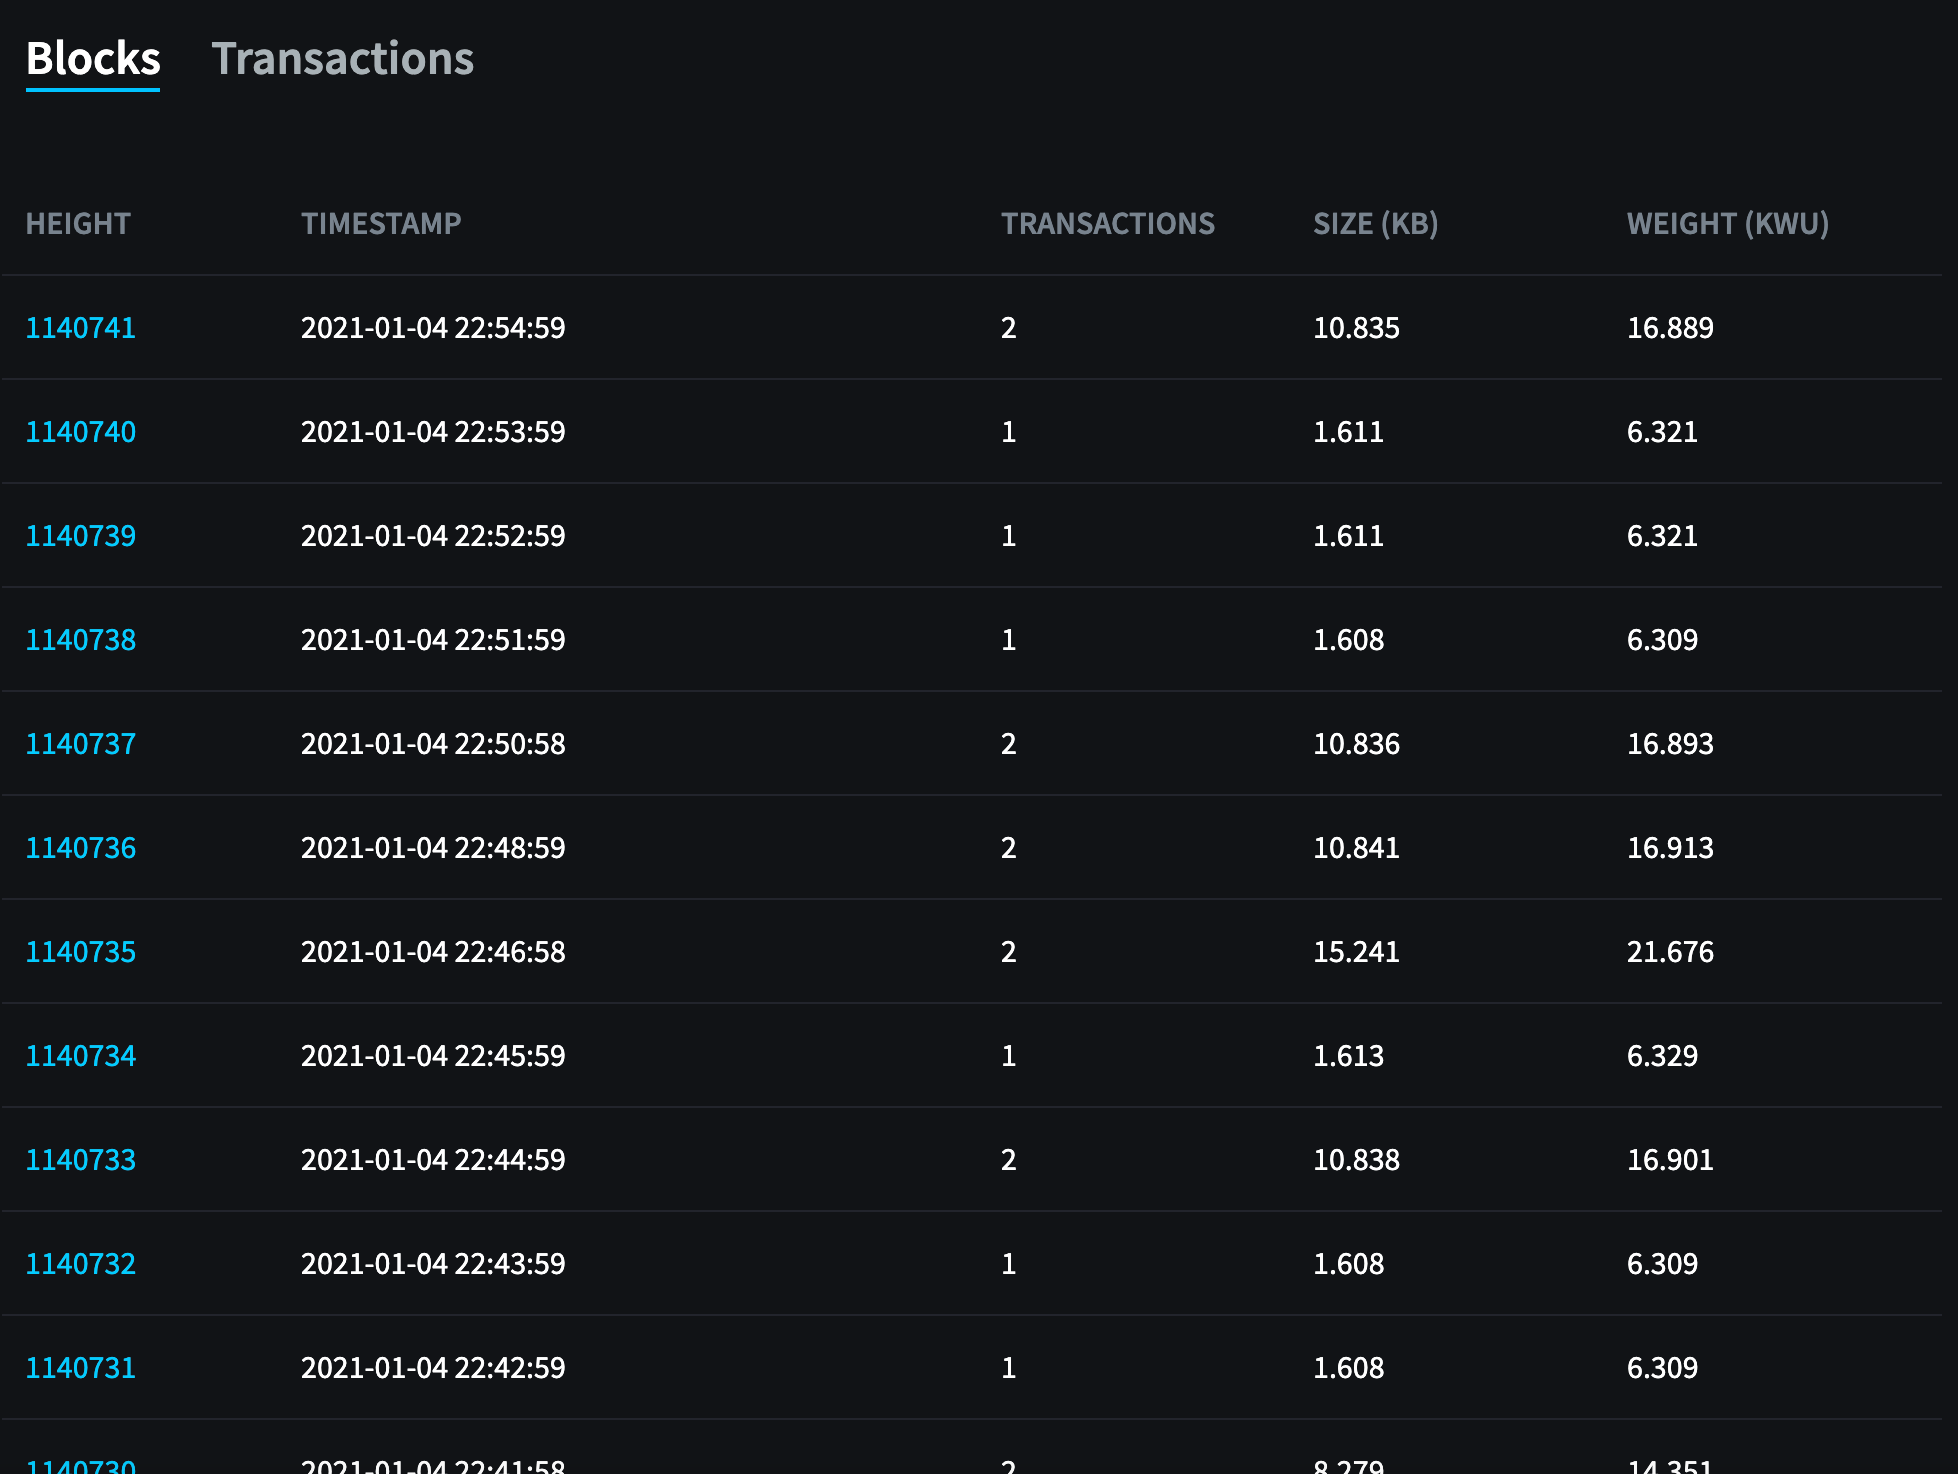Open block 1140736
This screenshot has height=1474, width=1958.
tap(80, 847)
